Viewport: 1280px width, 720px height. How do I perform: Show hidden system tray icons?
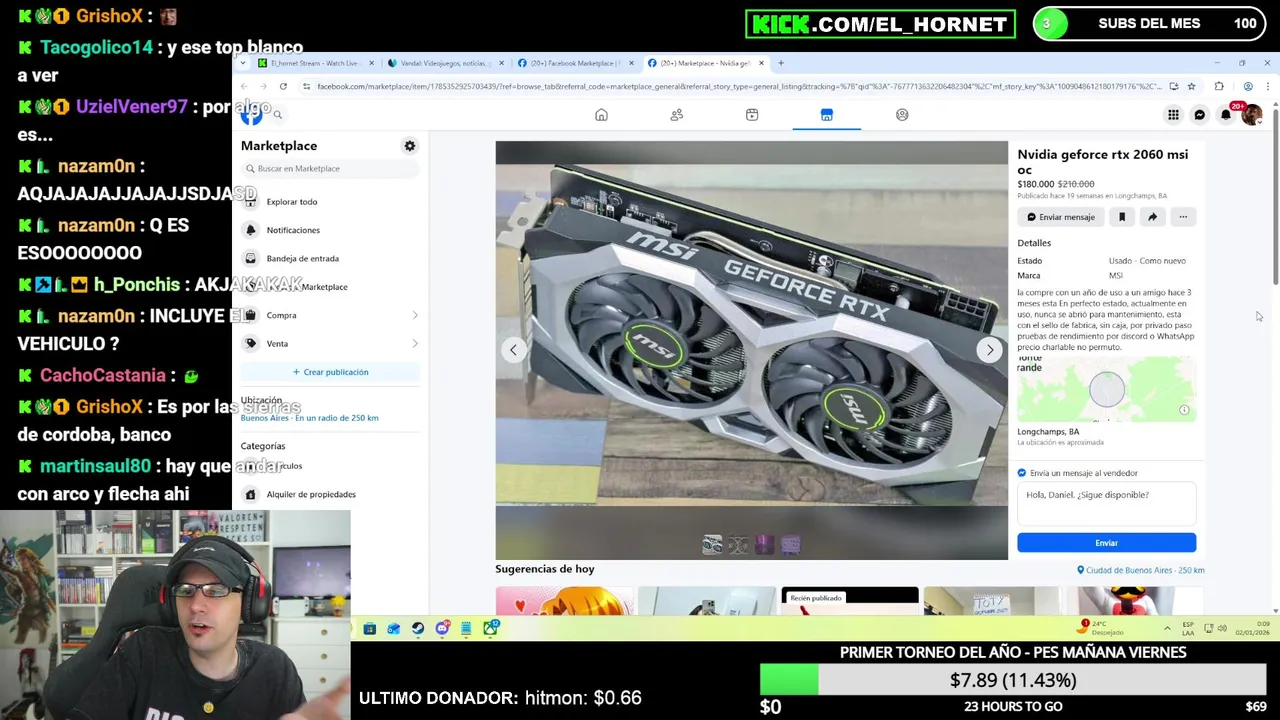1167,629
